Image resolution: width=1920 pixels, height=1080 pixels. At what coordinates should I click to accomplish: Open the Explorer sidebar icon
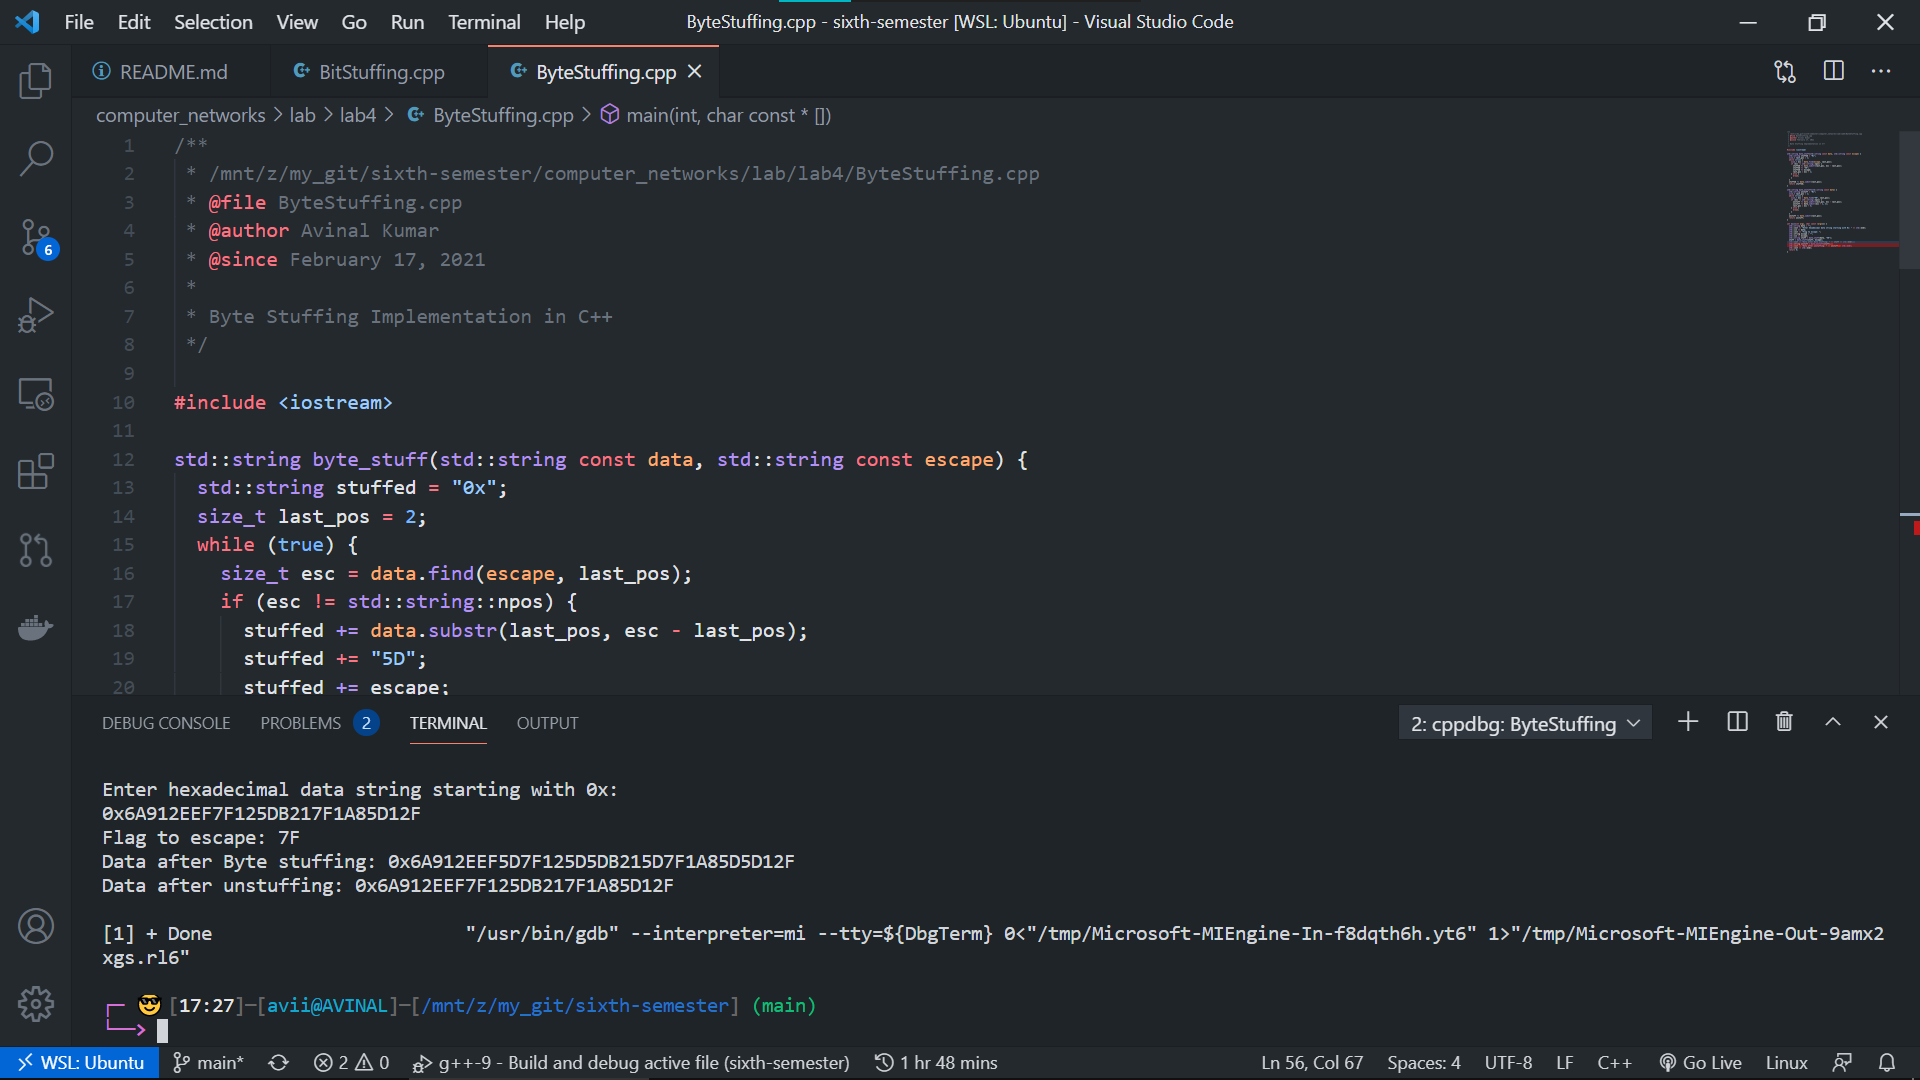(36, 81)
